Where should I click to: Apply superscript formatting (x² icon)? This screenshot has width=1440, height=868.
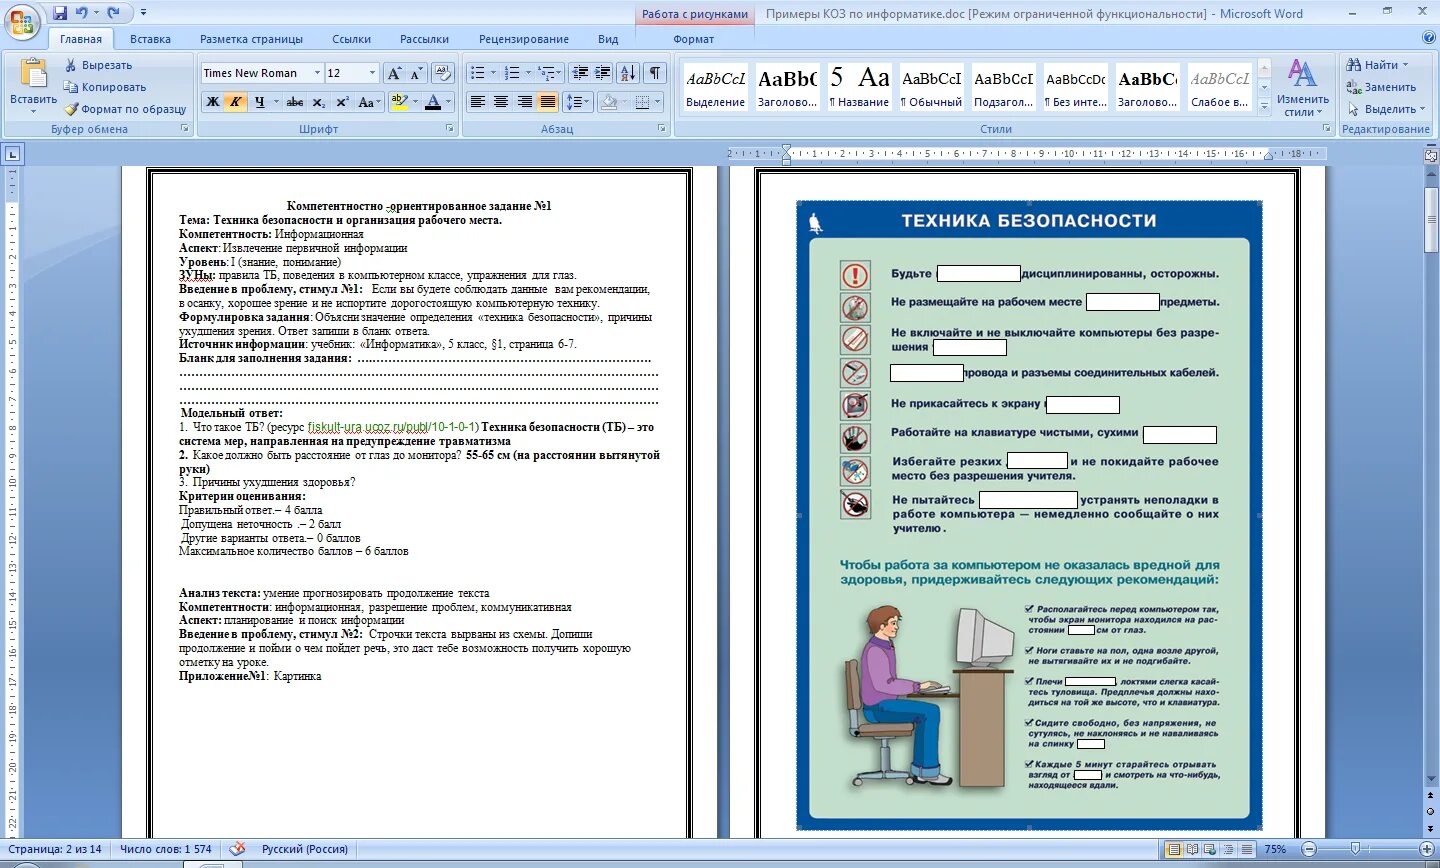pos(342,102)
